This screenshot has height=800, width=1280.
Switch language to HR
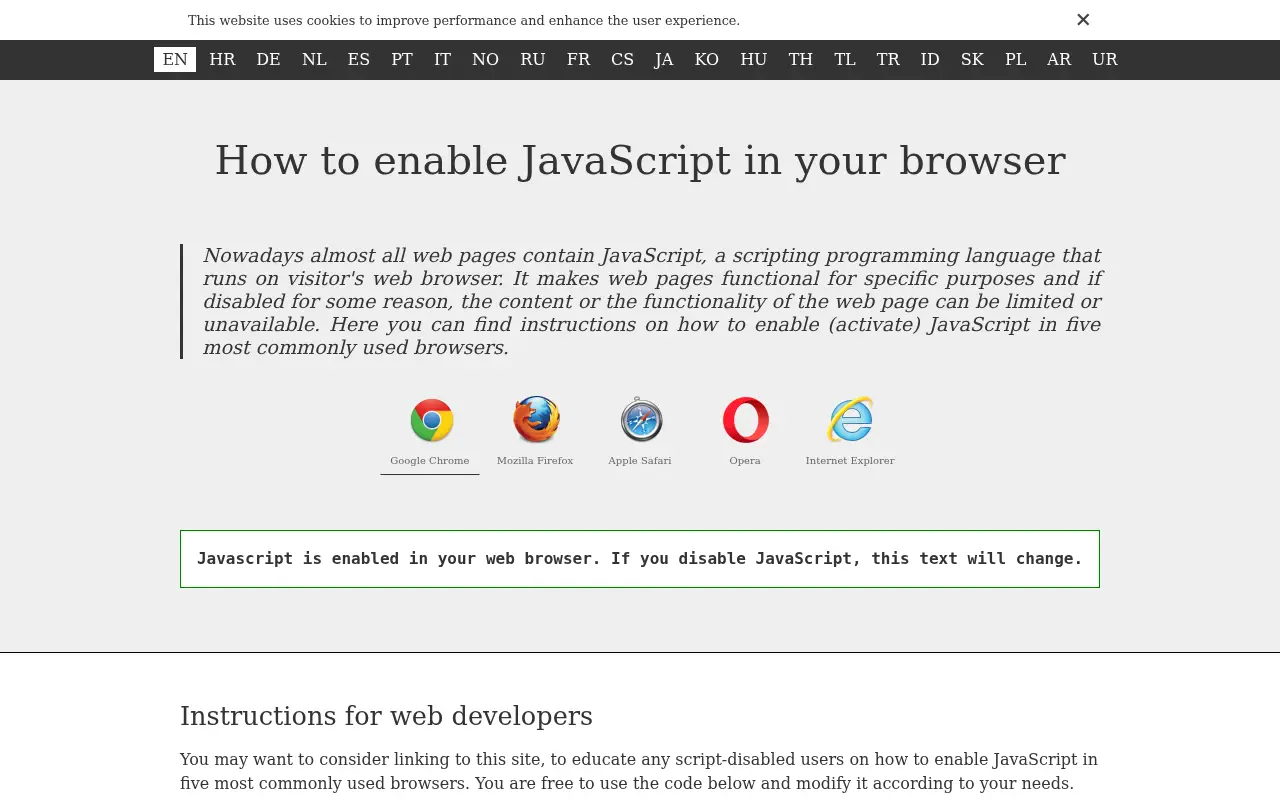coord(222,59)
